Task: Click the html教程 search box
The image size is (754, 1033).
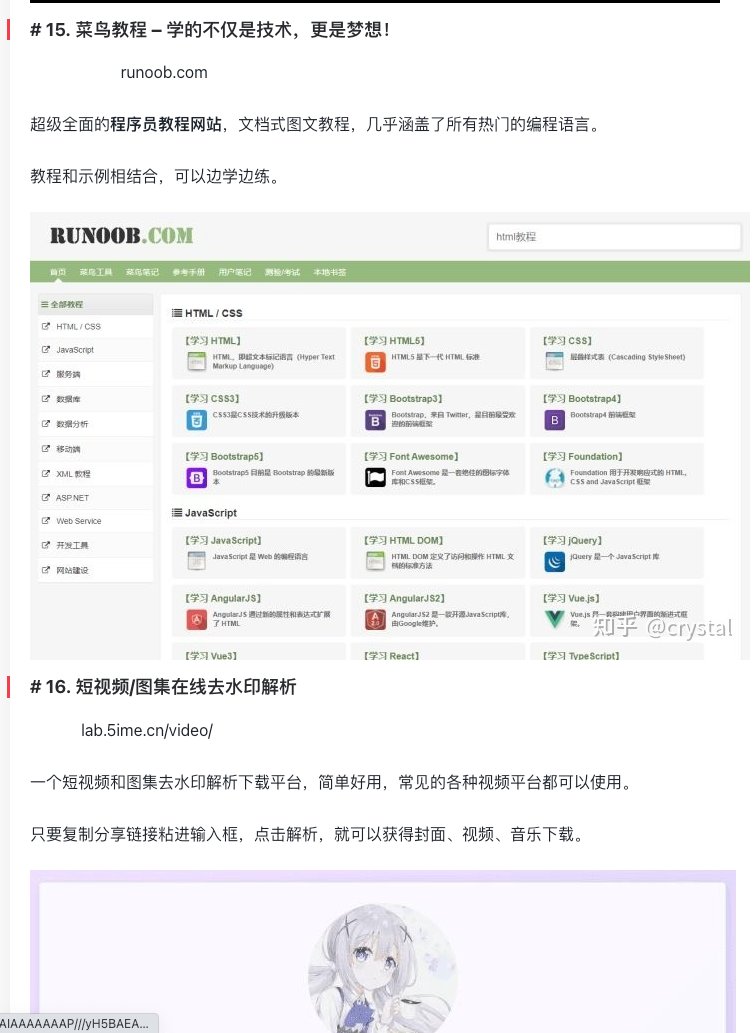Action: coord(614,237)
